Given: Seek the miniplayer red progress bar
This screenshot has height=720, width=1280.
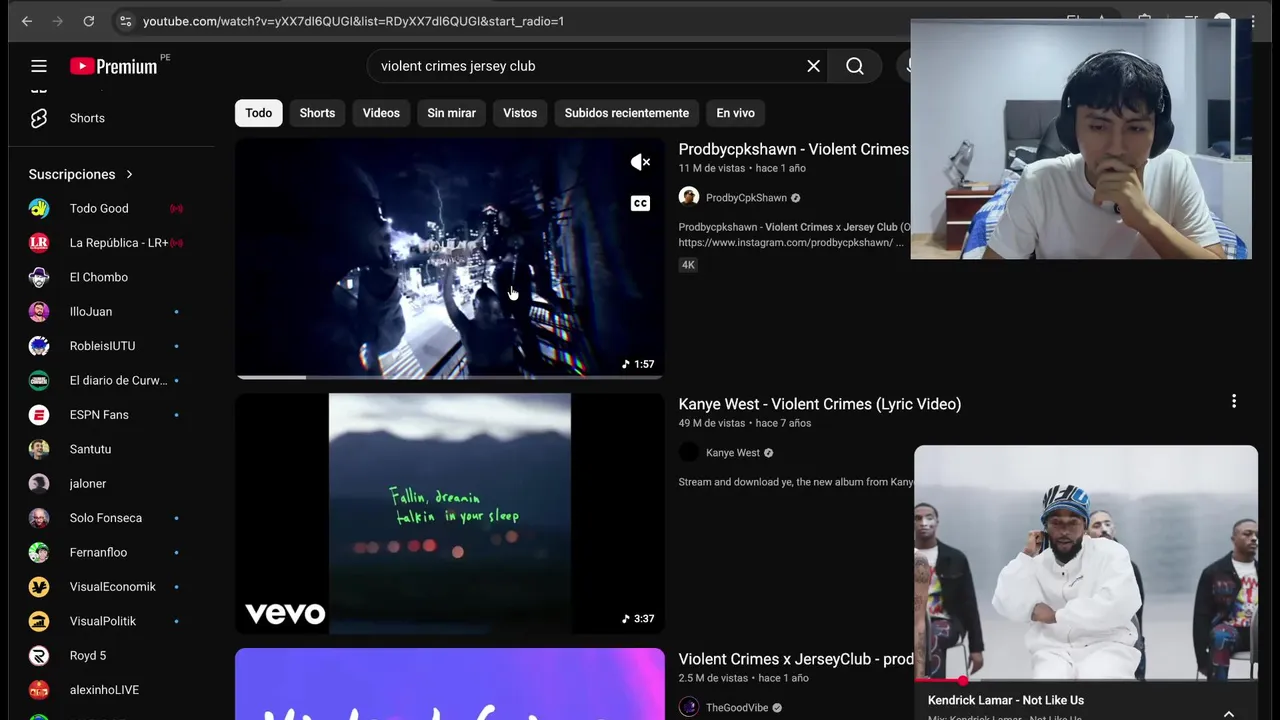Looking at the screenshot, I should coord(1086,680).
